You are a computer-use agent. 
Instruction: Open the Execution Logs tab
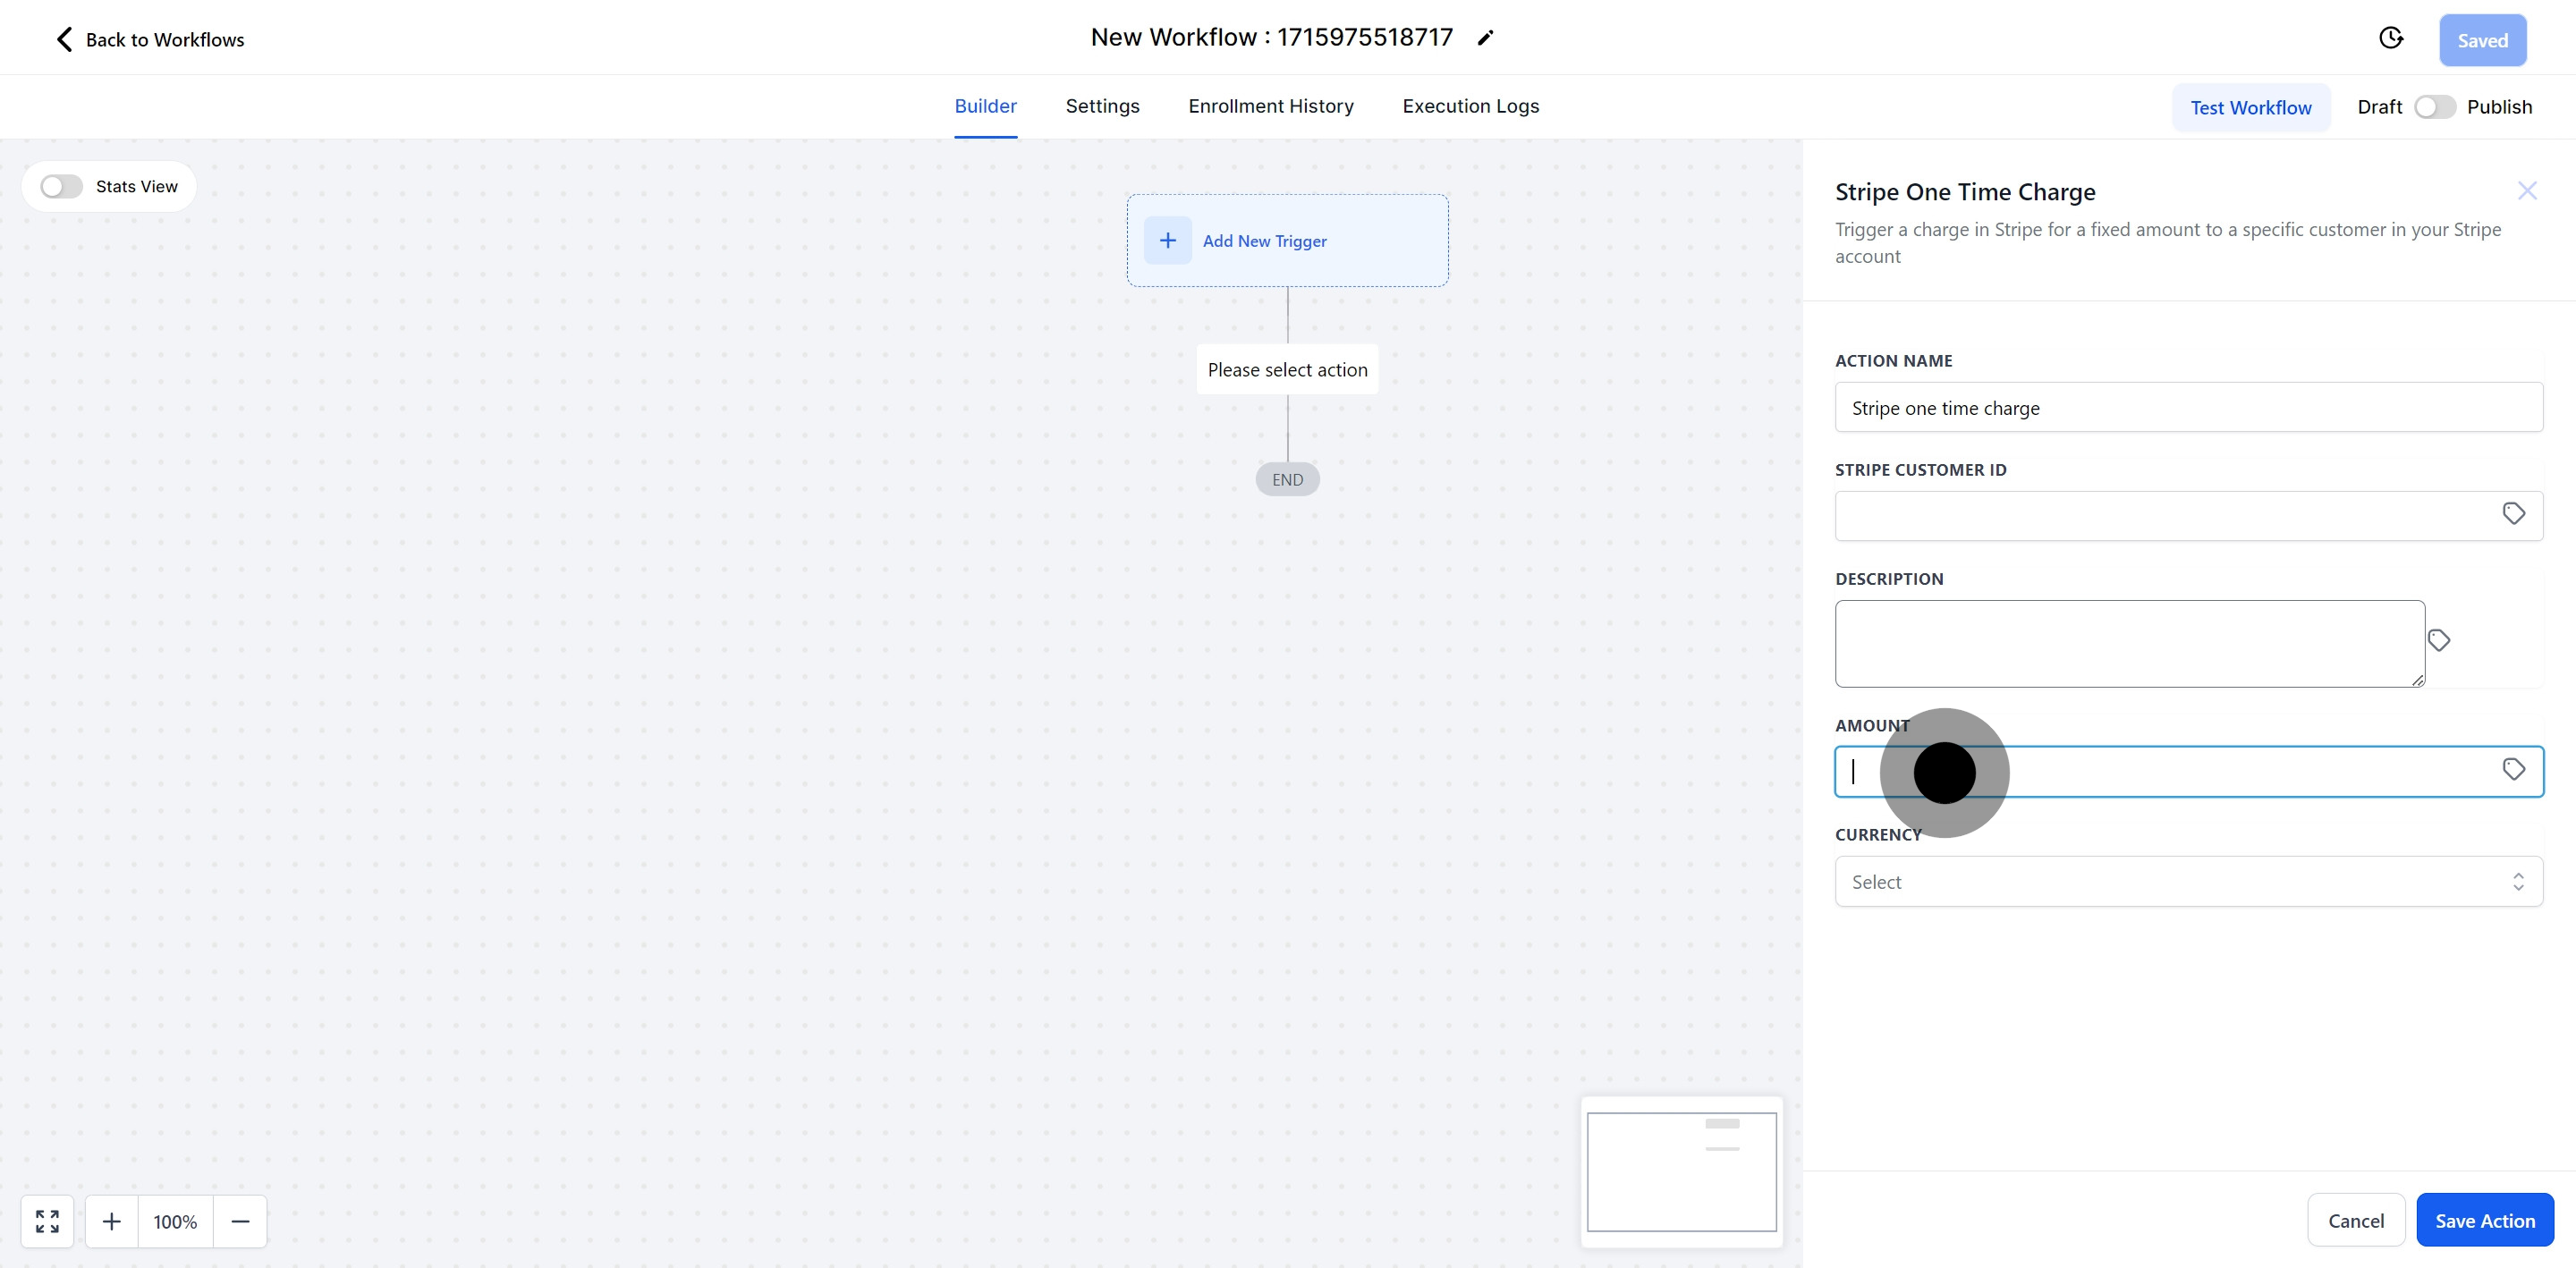click(1470, 106)
